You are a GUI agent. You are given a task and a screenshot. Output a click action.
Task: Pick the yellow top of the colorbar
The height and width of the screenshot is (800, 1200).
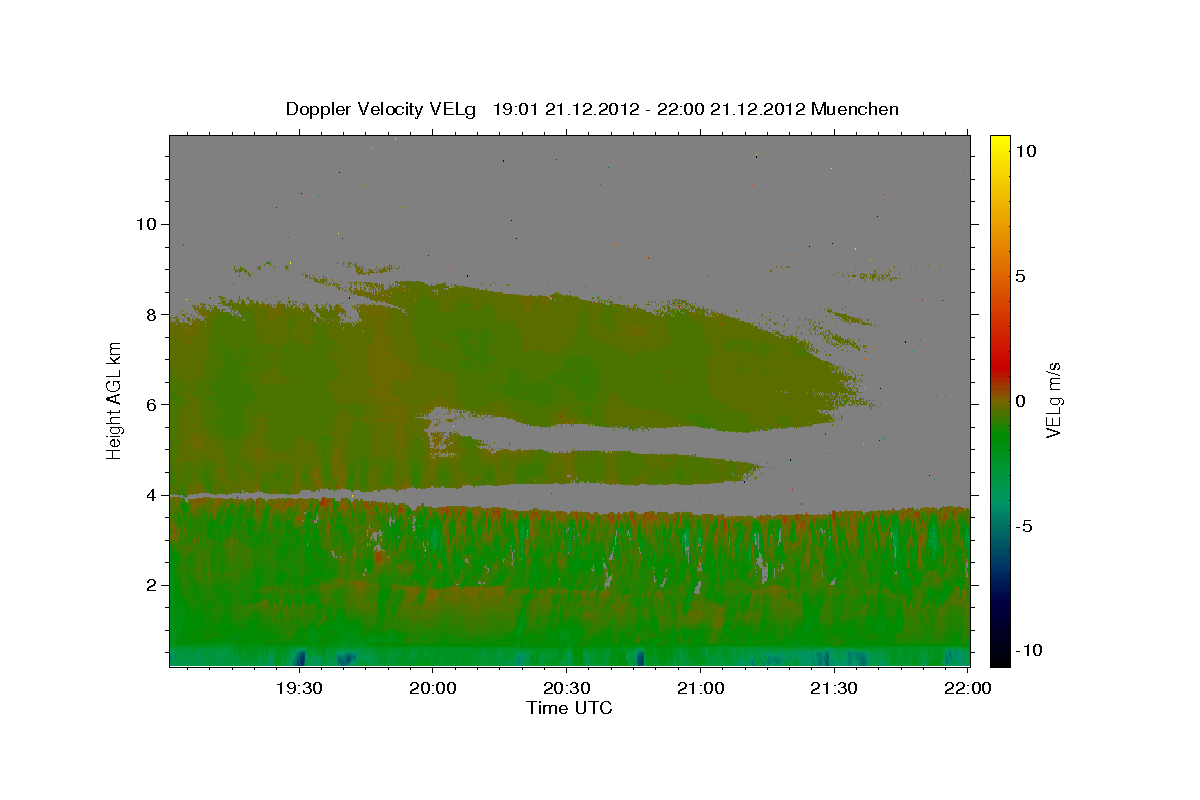[1000, 145]
